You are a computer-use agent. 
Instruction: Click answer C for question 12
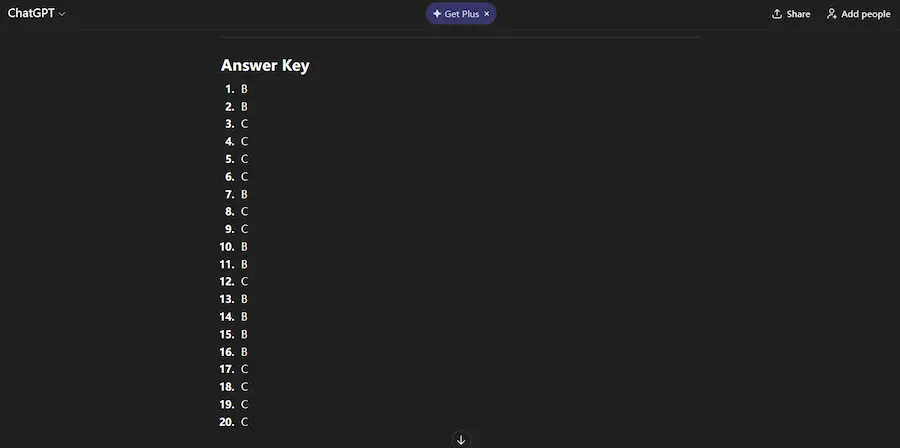(x=244, y=282)
